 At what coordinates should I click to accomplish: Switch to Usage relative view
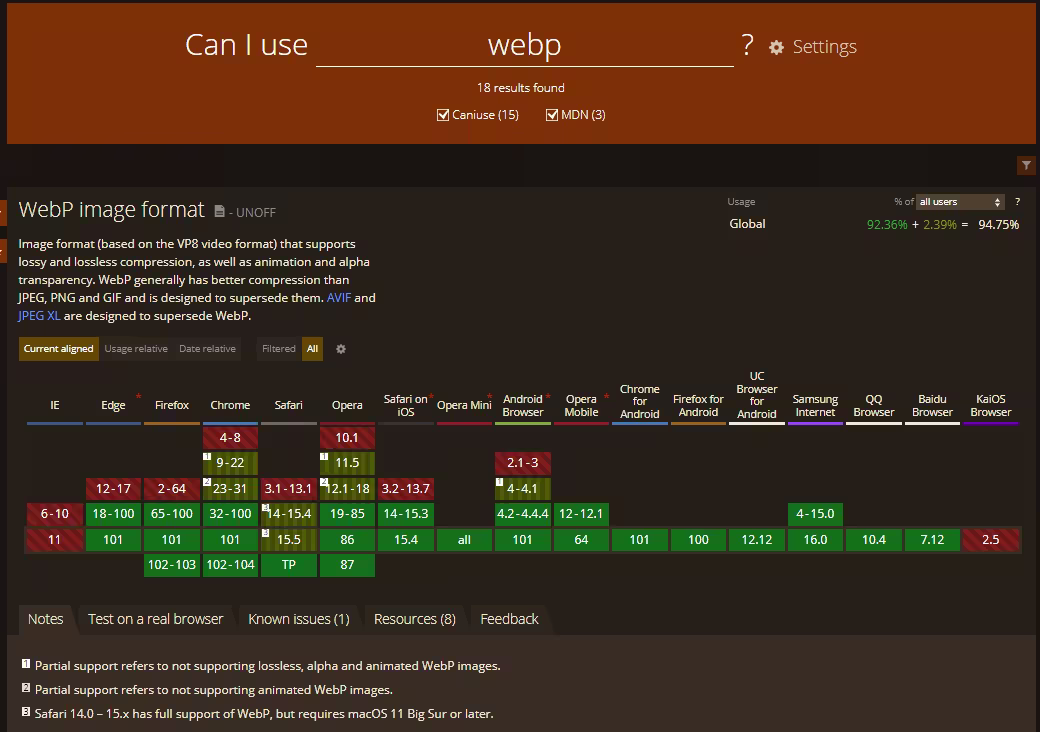tap(136, 349)
